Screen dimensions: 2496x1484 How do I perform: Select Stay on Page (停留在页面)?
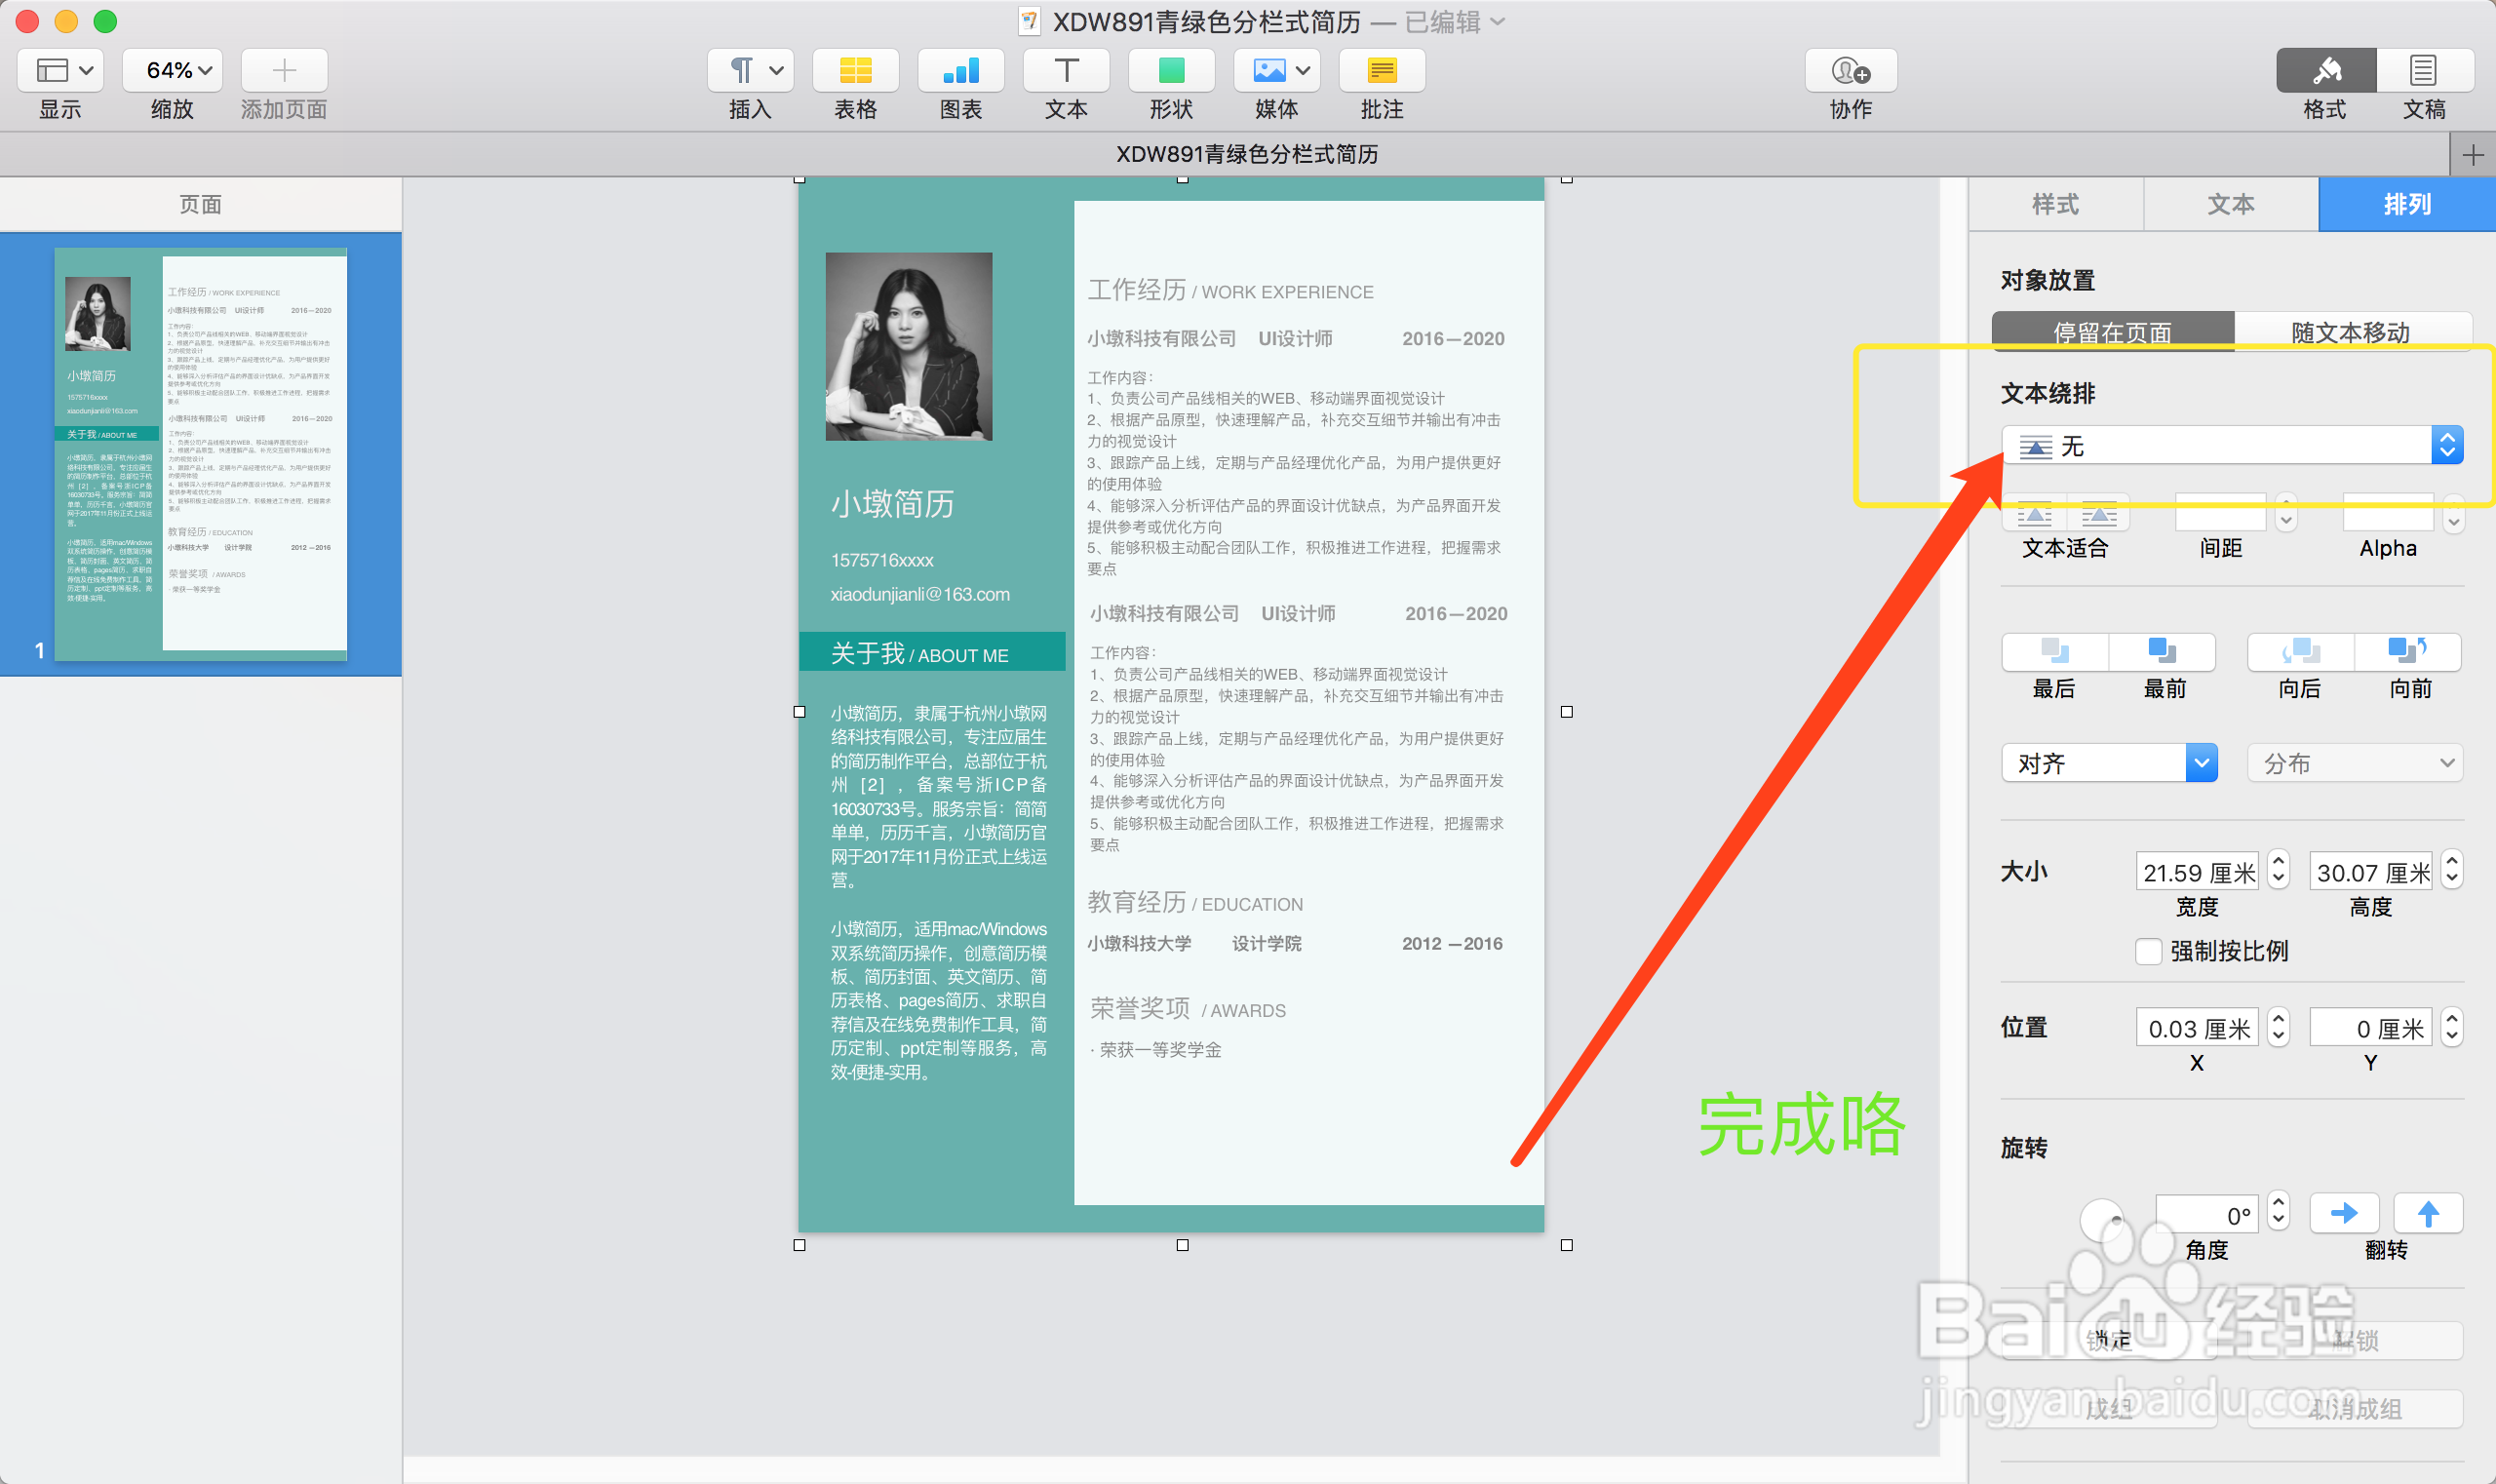2112,332
